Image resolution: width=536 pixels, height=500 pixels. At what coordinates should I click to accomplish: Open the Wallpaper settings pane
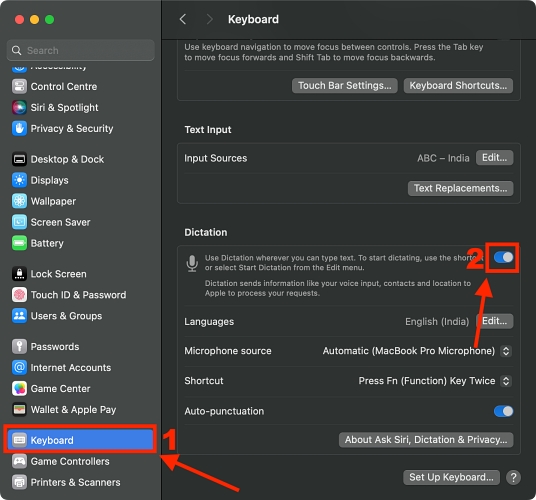[53, 201]
